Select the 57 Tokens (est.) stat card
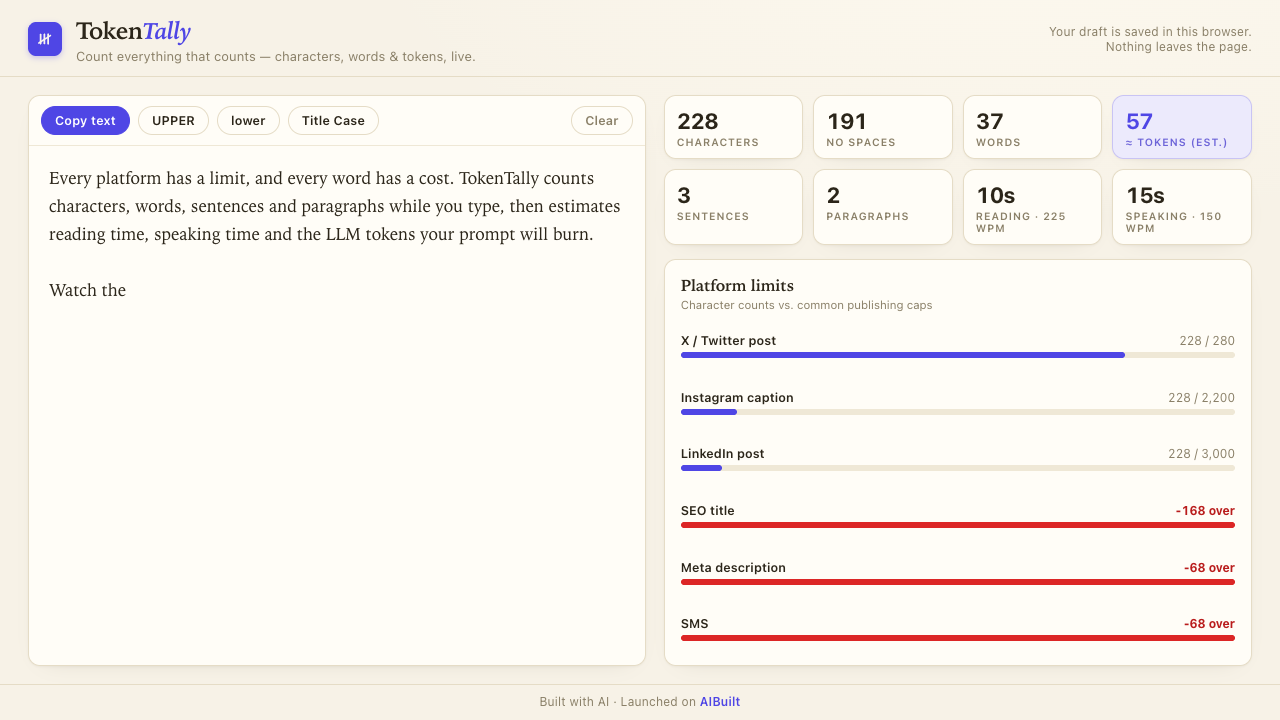Image resolution: width=1280 pixels, height=720 pixels. 1182,127
